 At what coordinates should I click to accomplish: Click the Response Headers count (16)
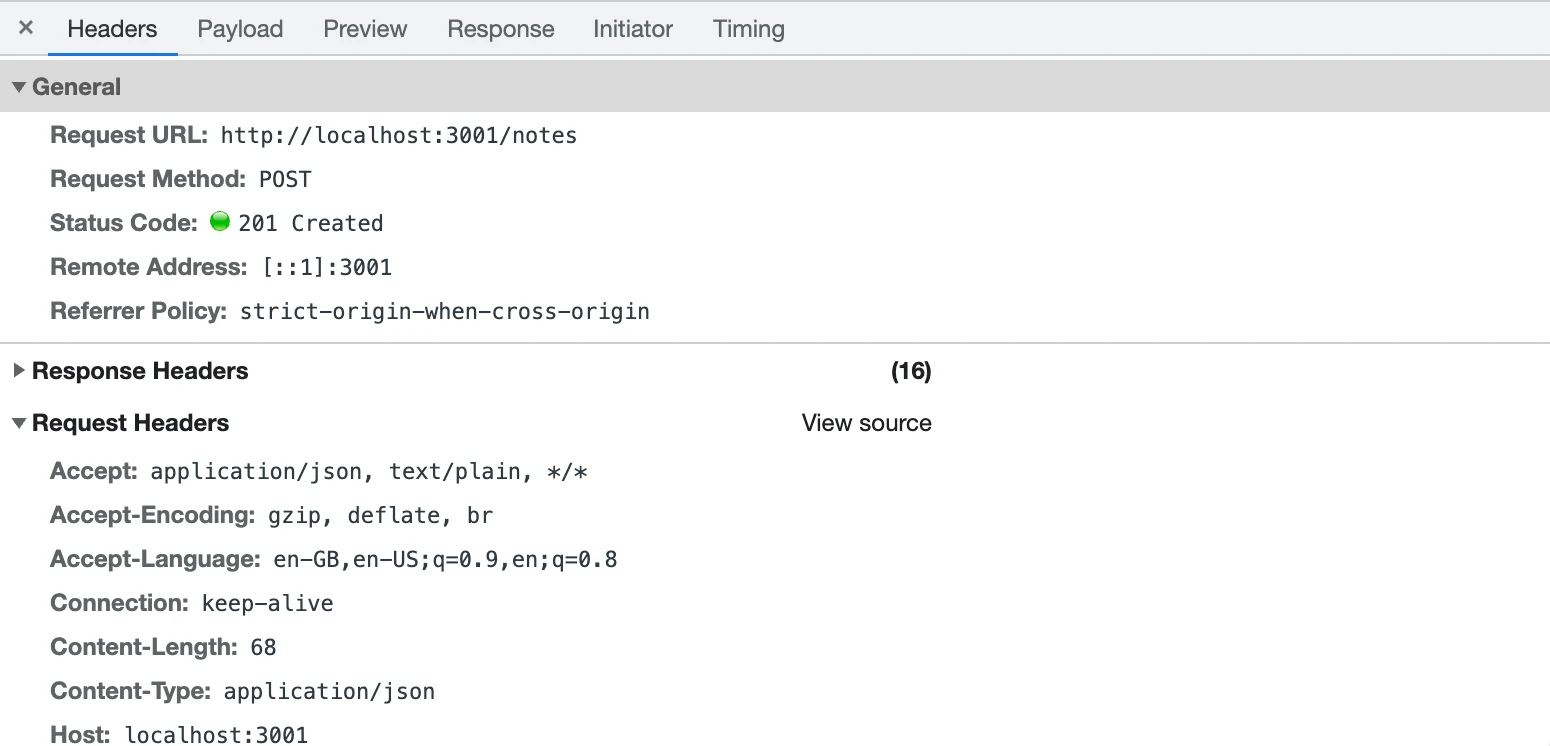tap(911, 371)
